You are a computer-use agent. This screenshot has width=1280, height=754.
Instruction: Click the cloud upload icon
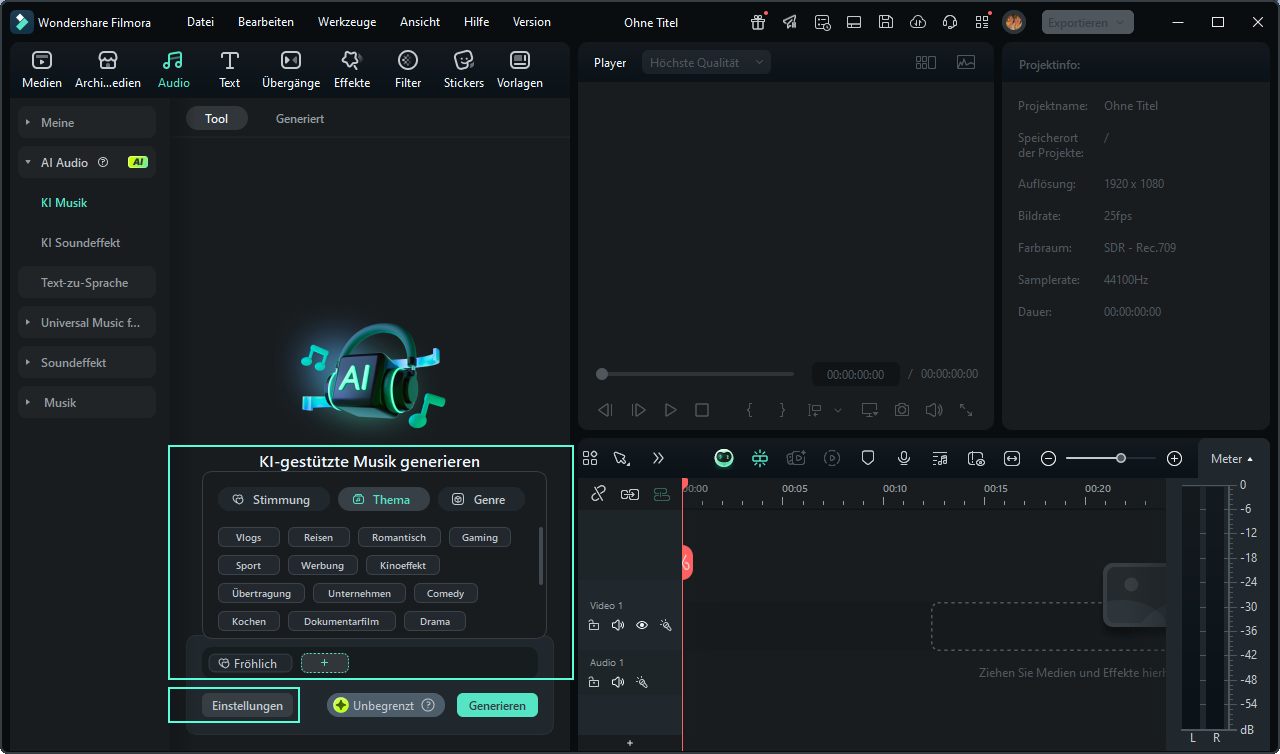(918, 22)
